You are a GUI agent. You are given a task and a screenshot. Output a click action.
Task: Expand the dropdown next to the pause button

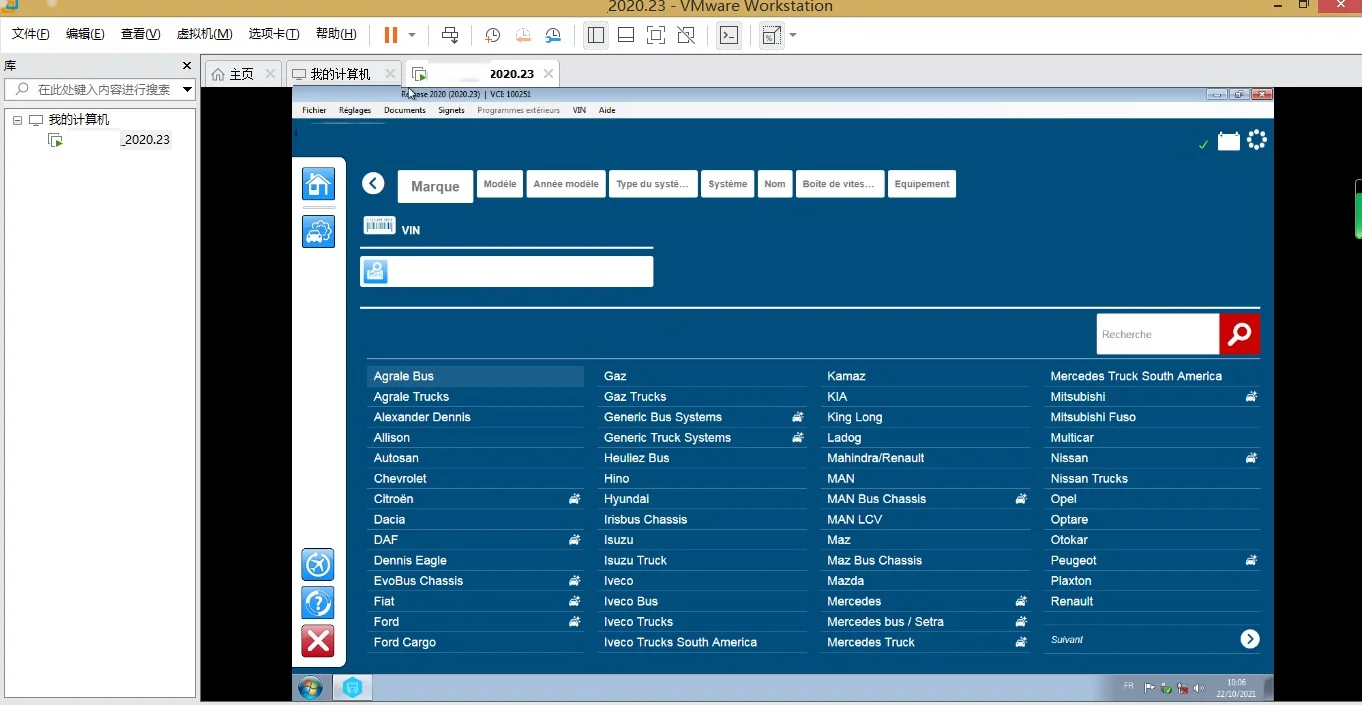tap(412, 35)
